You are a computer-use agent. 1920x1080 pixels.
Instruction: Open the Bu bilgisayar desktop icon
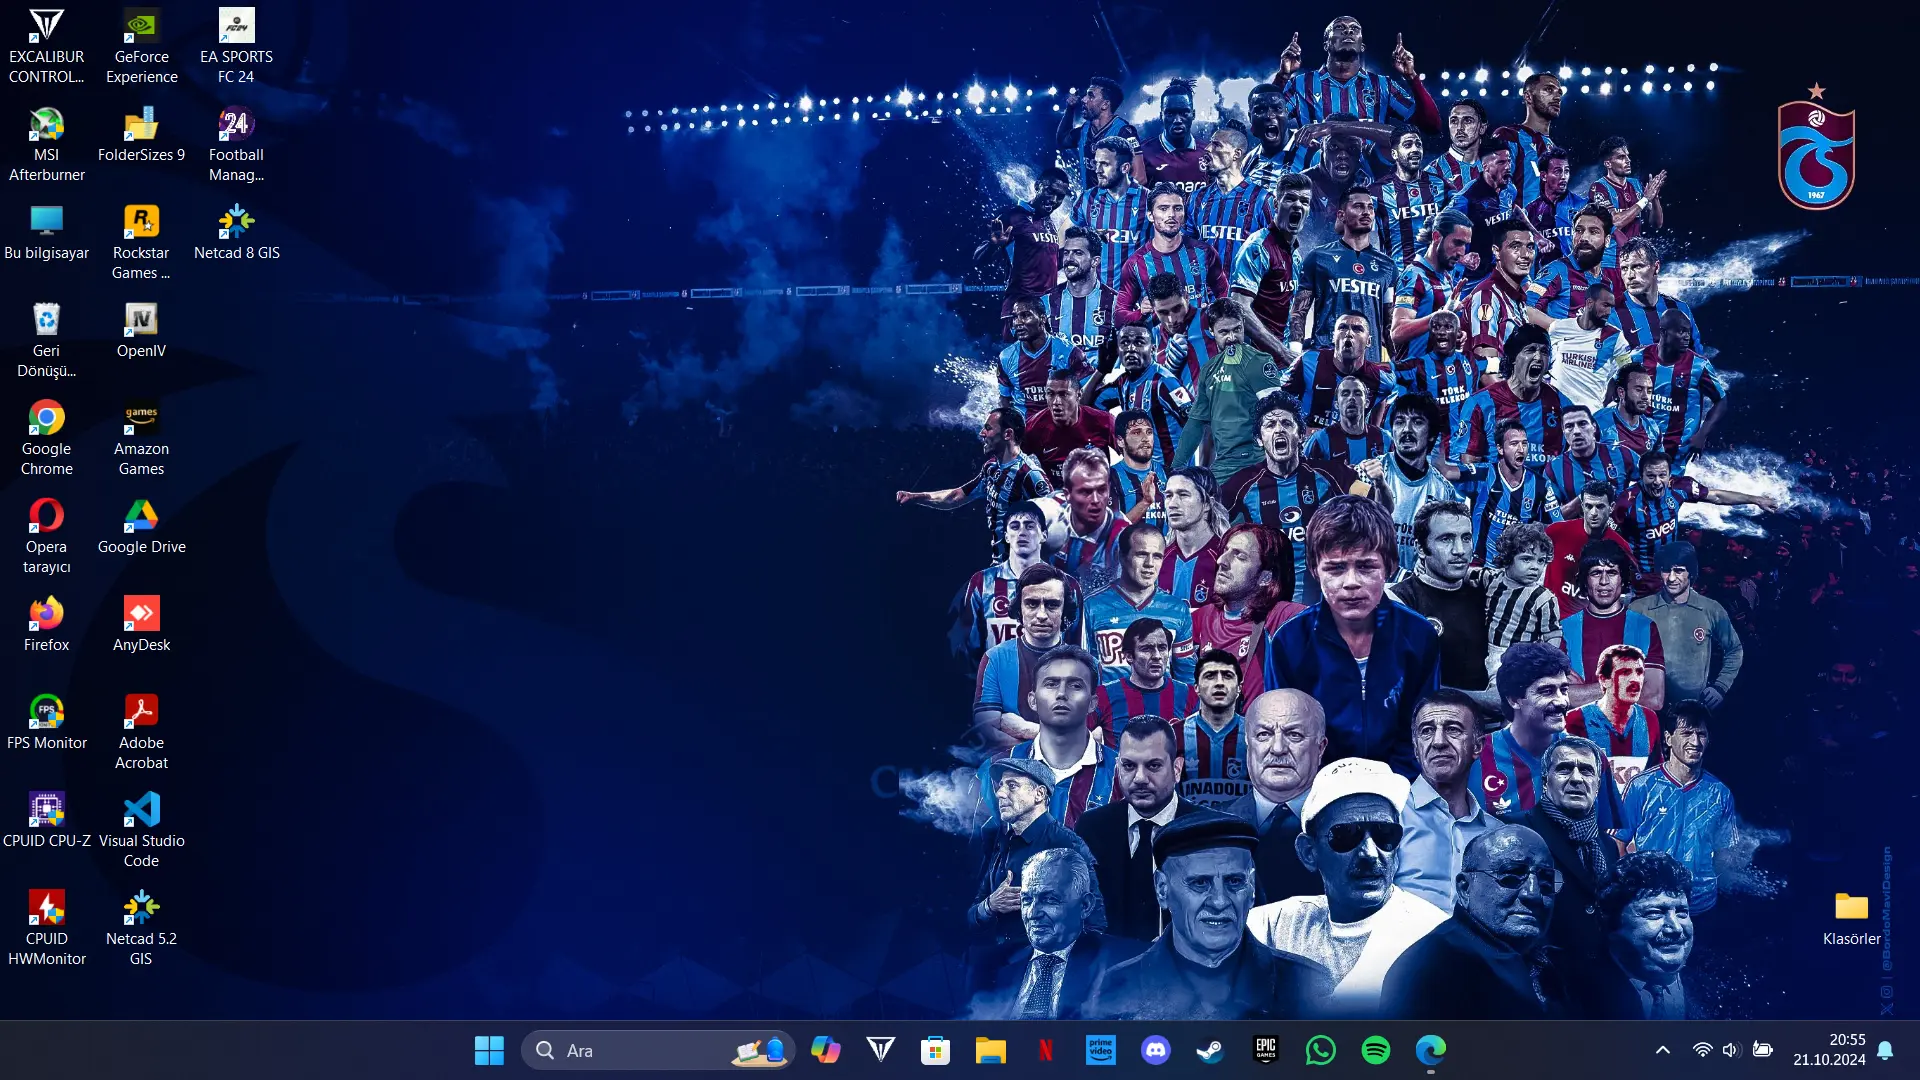46,232
